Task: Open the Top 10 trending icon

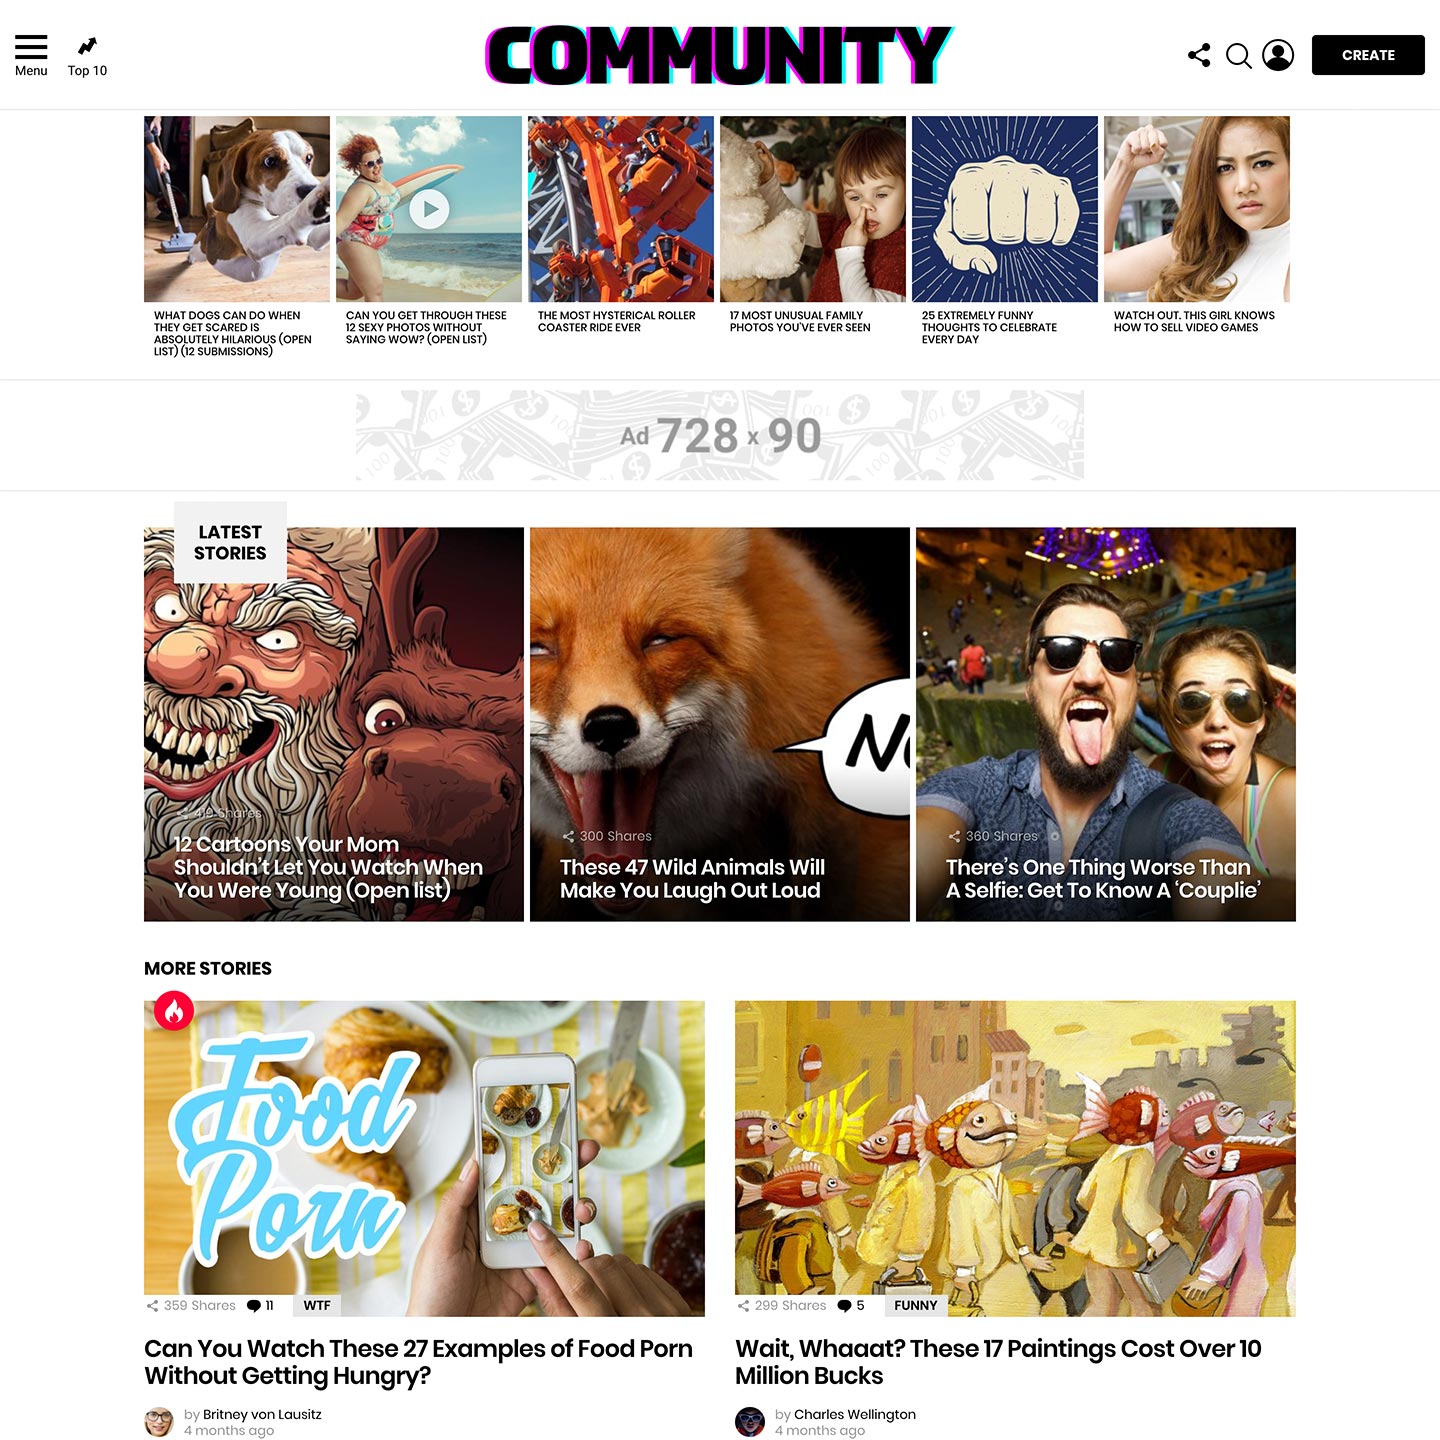Action: [x=88, y=46]
